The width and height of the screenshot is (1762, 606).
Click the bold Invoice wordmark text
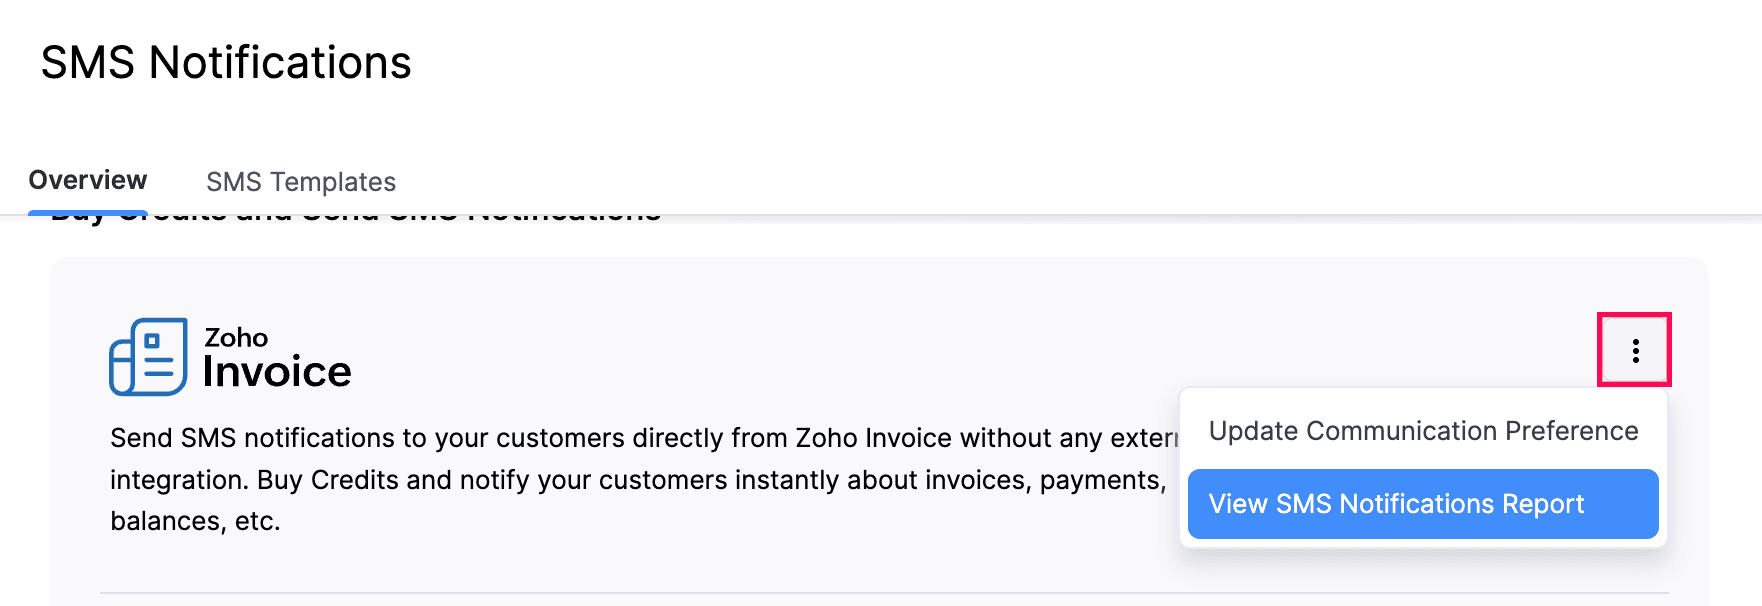click(x=277, y=373)
